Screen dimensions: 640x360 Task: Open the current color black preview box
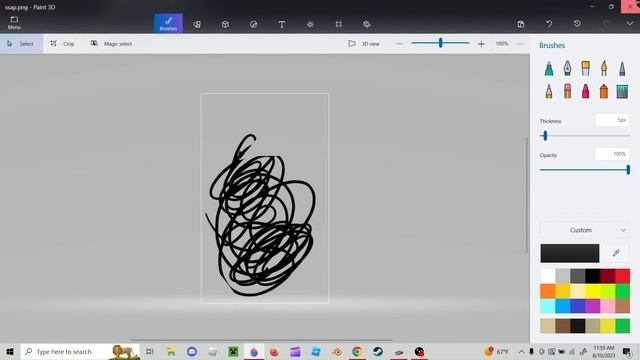570,253
